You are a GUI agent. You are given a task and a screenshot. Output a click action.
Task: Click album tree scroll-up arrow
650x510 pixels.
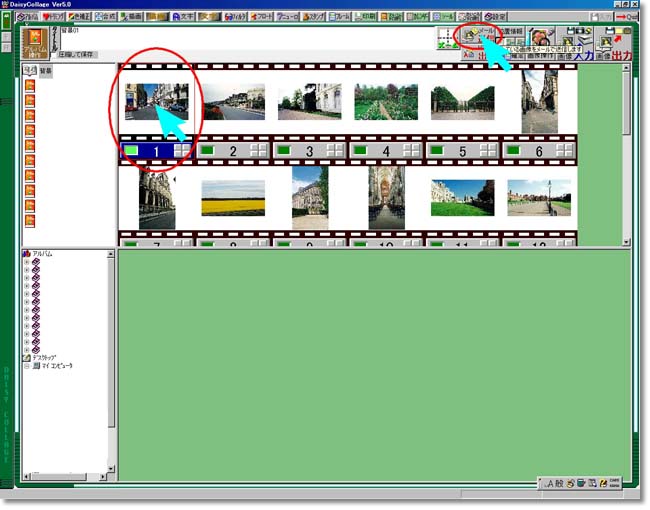(111, 254)
